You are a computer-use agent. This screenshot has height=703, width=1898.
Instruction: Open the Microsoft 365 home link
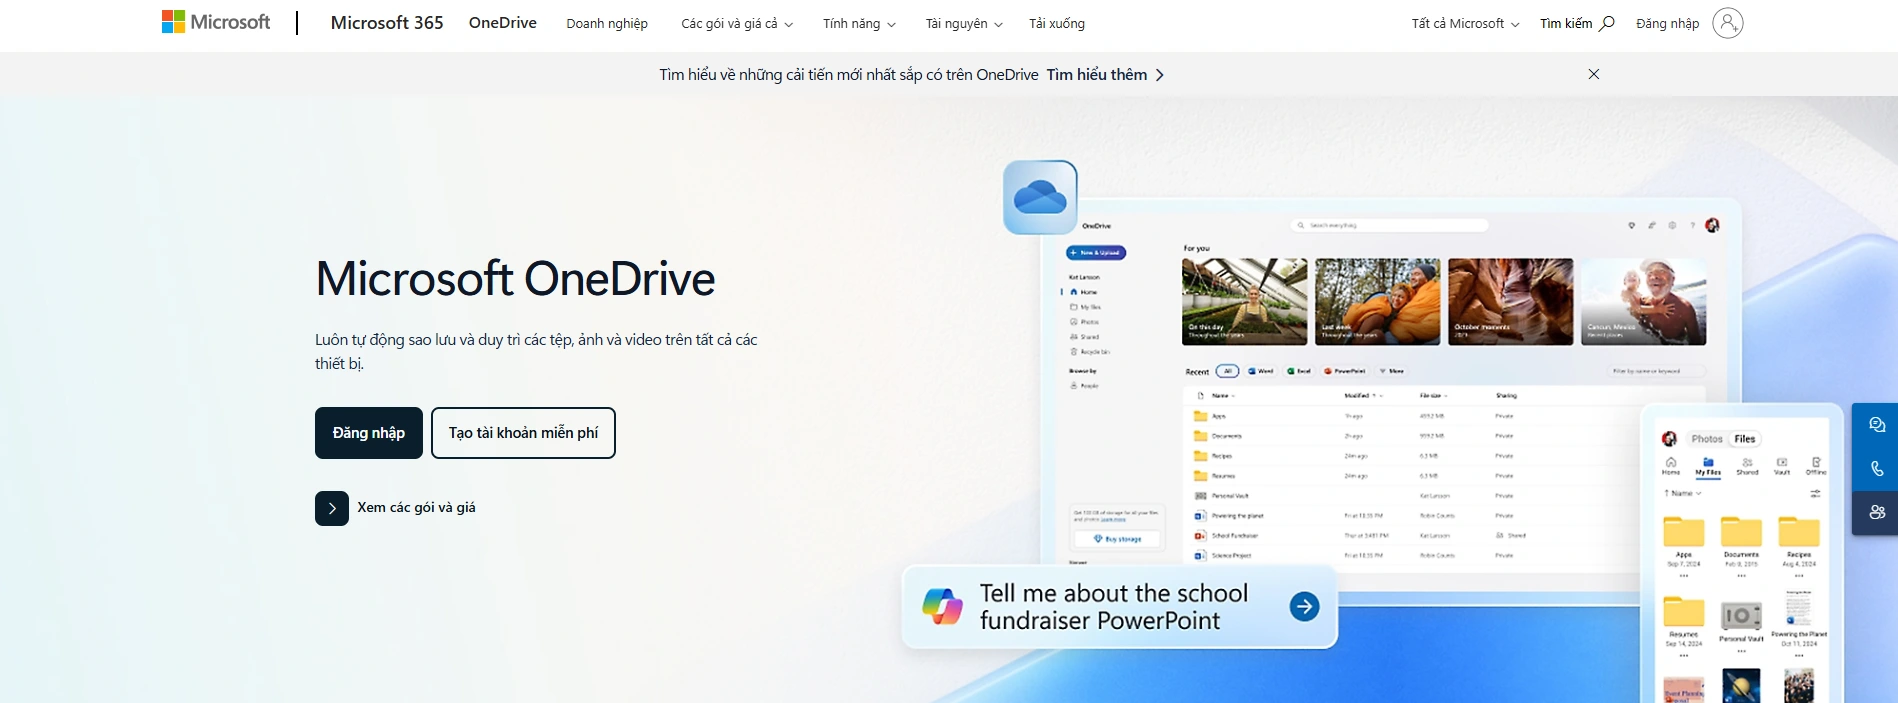coord(387,22)
